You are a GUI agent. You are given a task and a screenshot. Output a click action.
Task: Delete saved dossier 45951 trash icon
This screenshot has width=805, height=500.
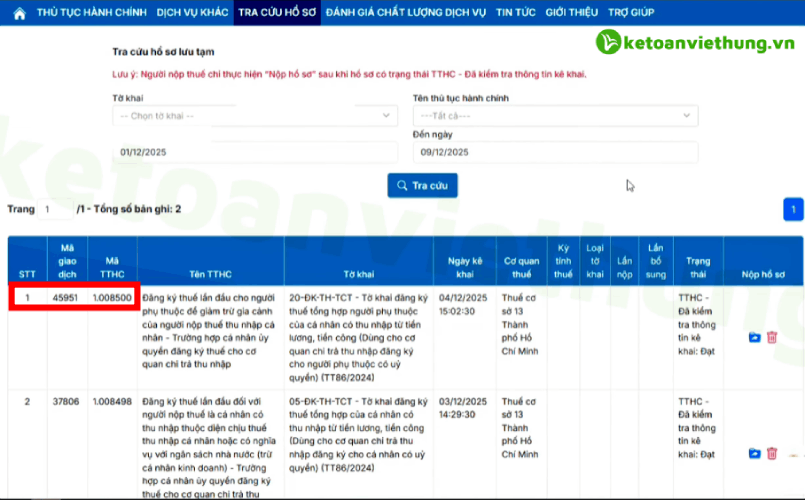(x=772, y=337)
